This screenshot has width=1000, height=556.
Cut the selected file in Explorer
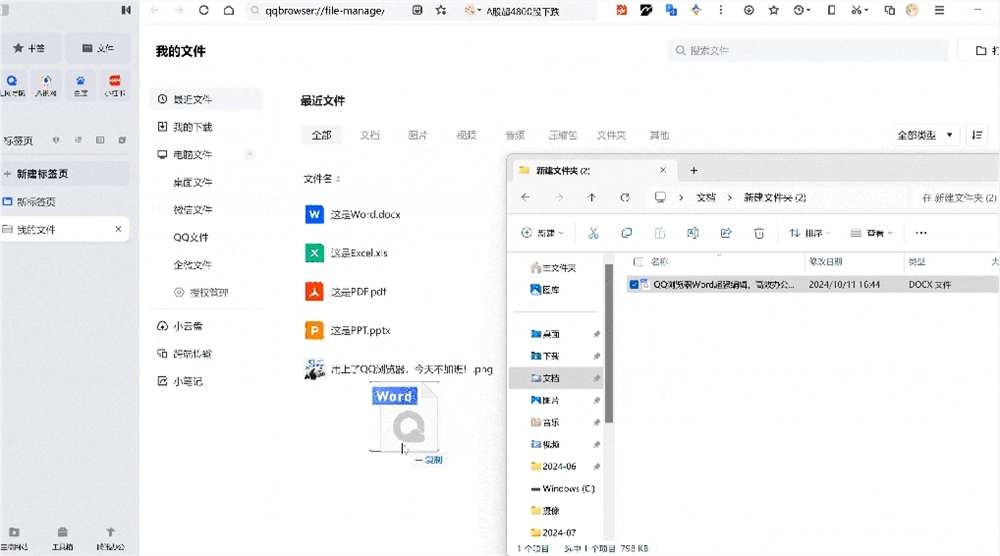(x=593, y=233)
